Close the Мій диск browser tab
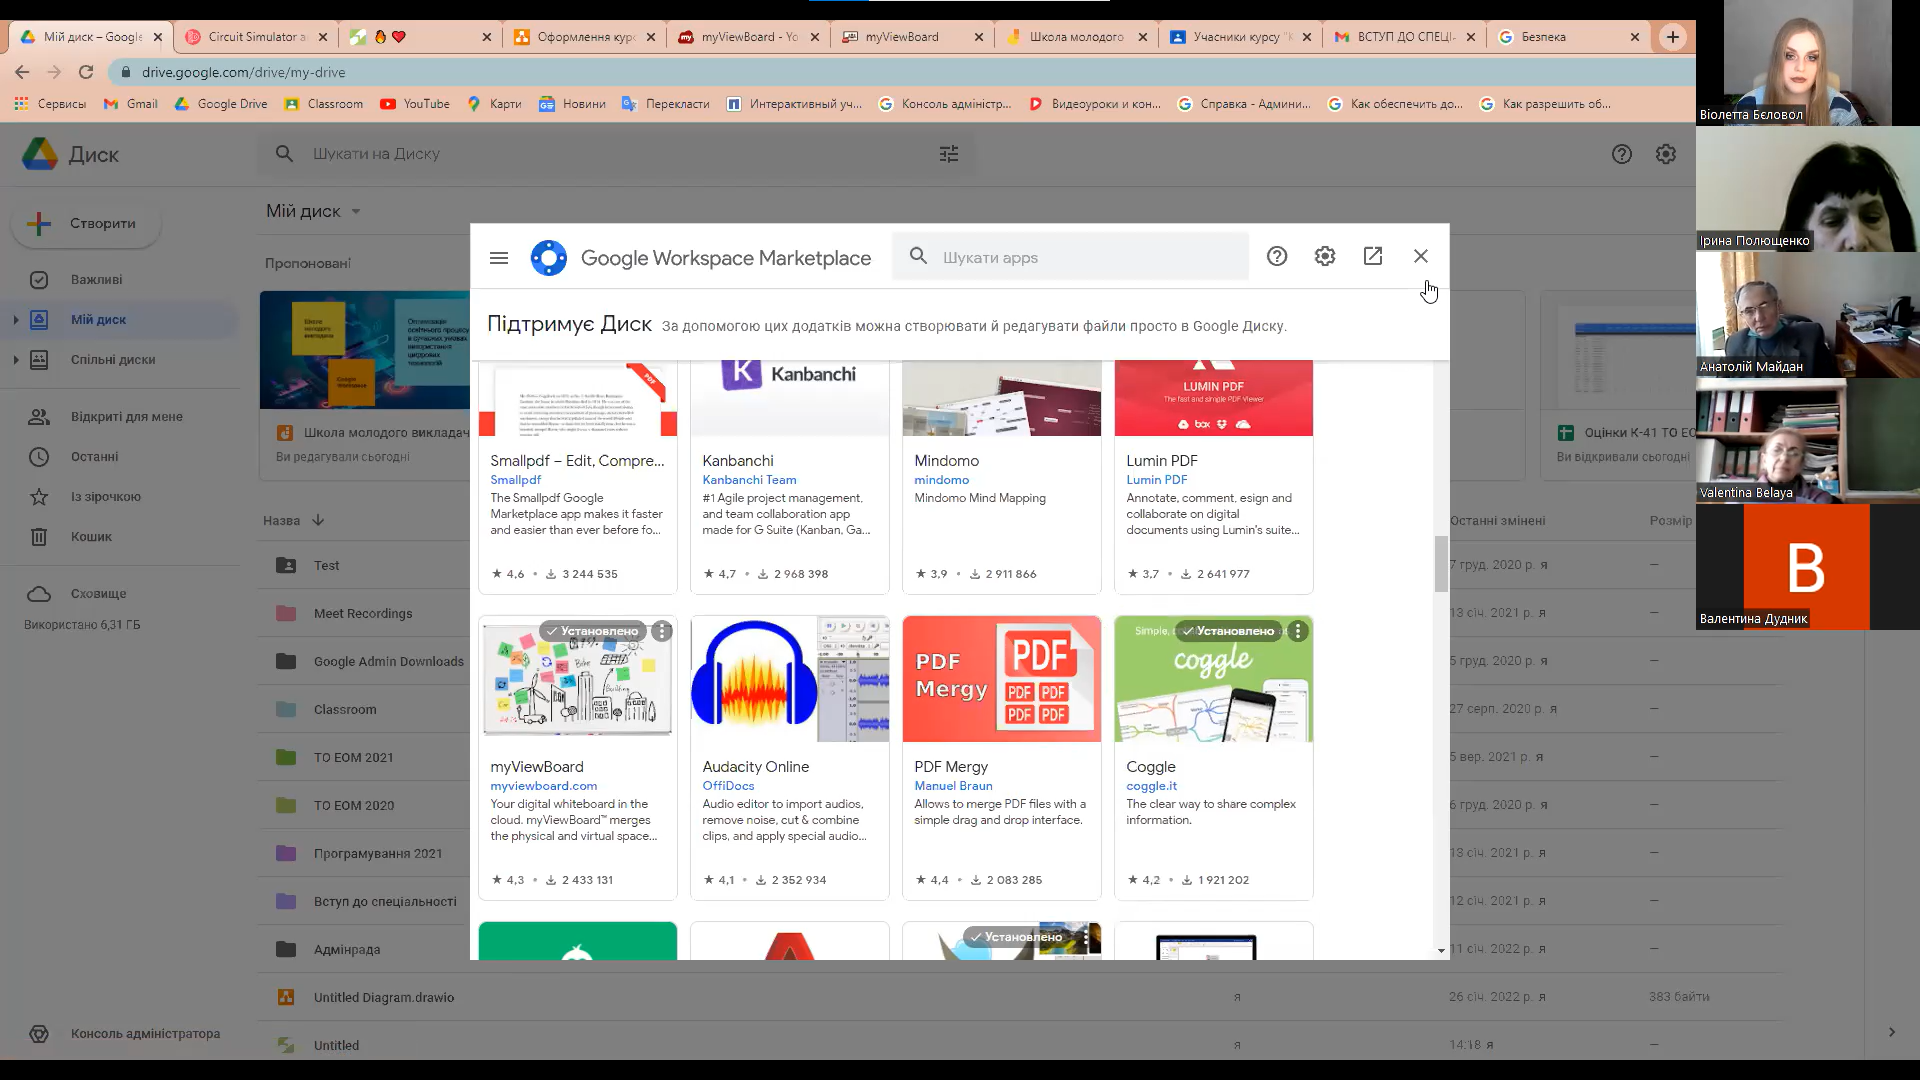 click(x=157, y=37)
